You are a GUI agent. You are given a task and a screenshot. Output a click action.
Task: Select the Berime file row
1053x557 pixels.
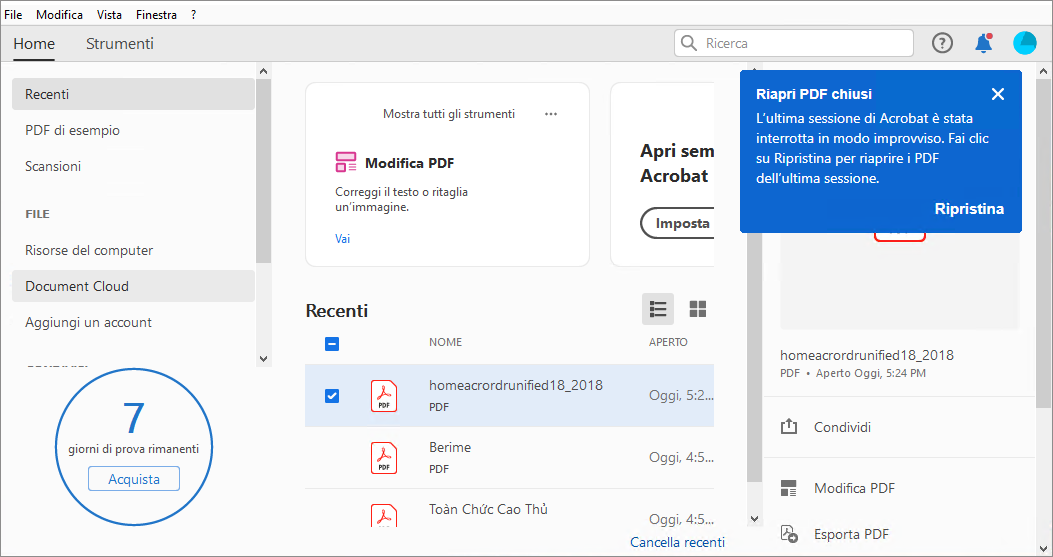coord(509,458)
